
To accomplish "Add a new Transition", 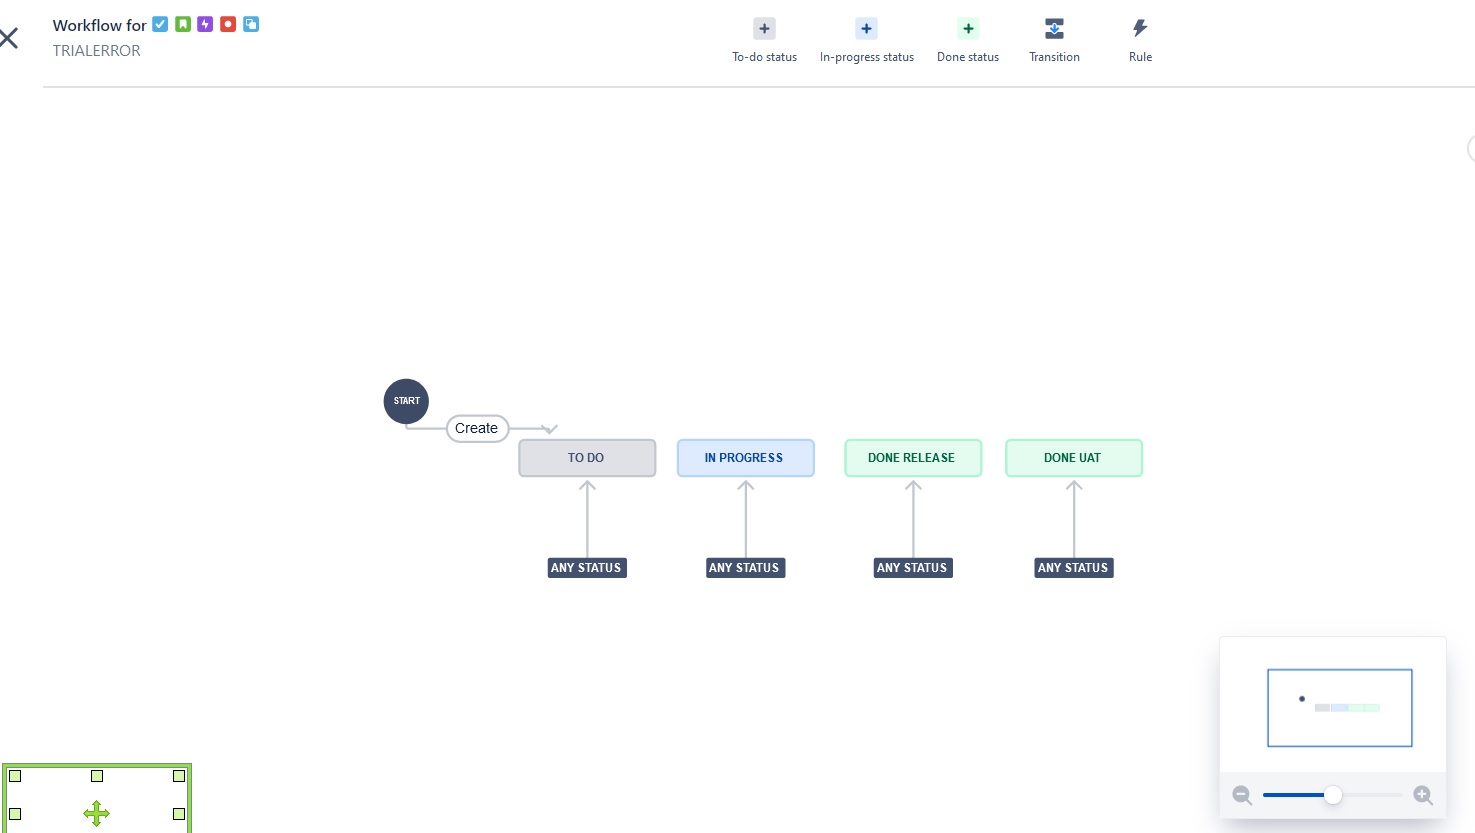I will pos(1054,40).
